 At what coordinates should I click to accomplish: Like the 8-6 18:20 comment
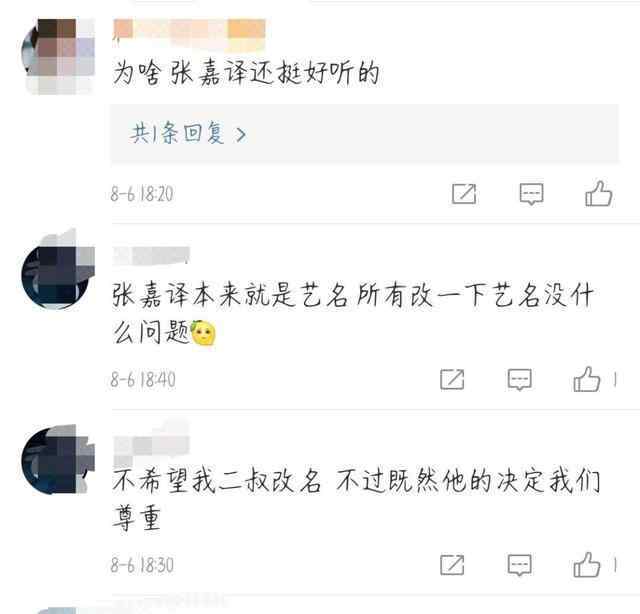[x=598, y=194]
